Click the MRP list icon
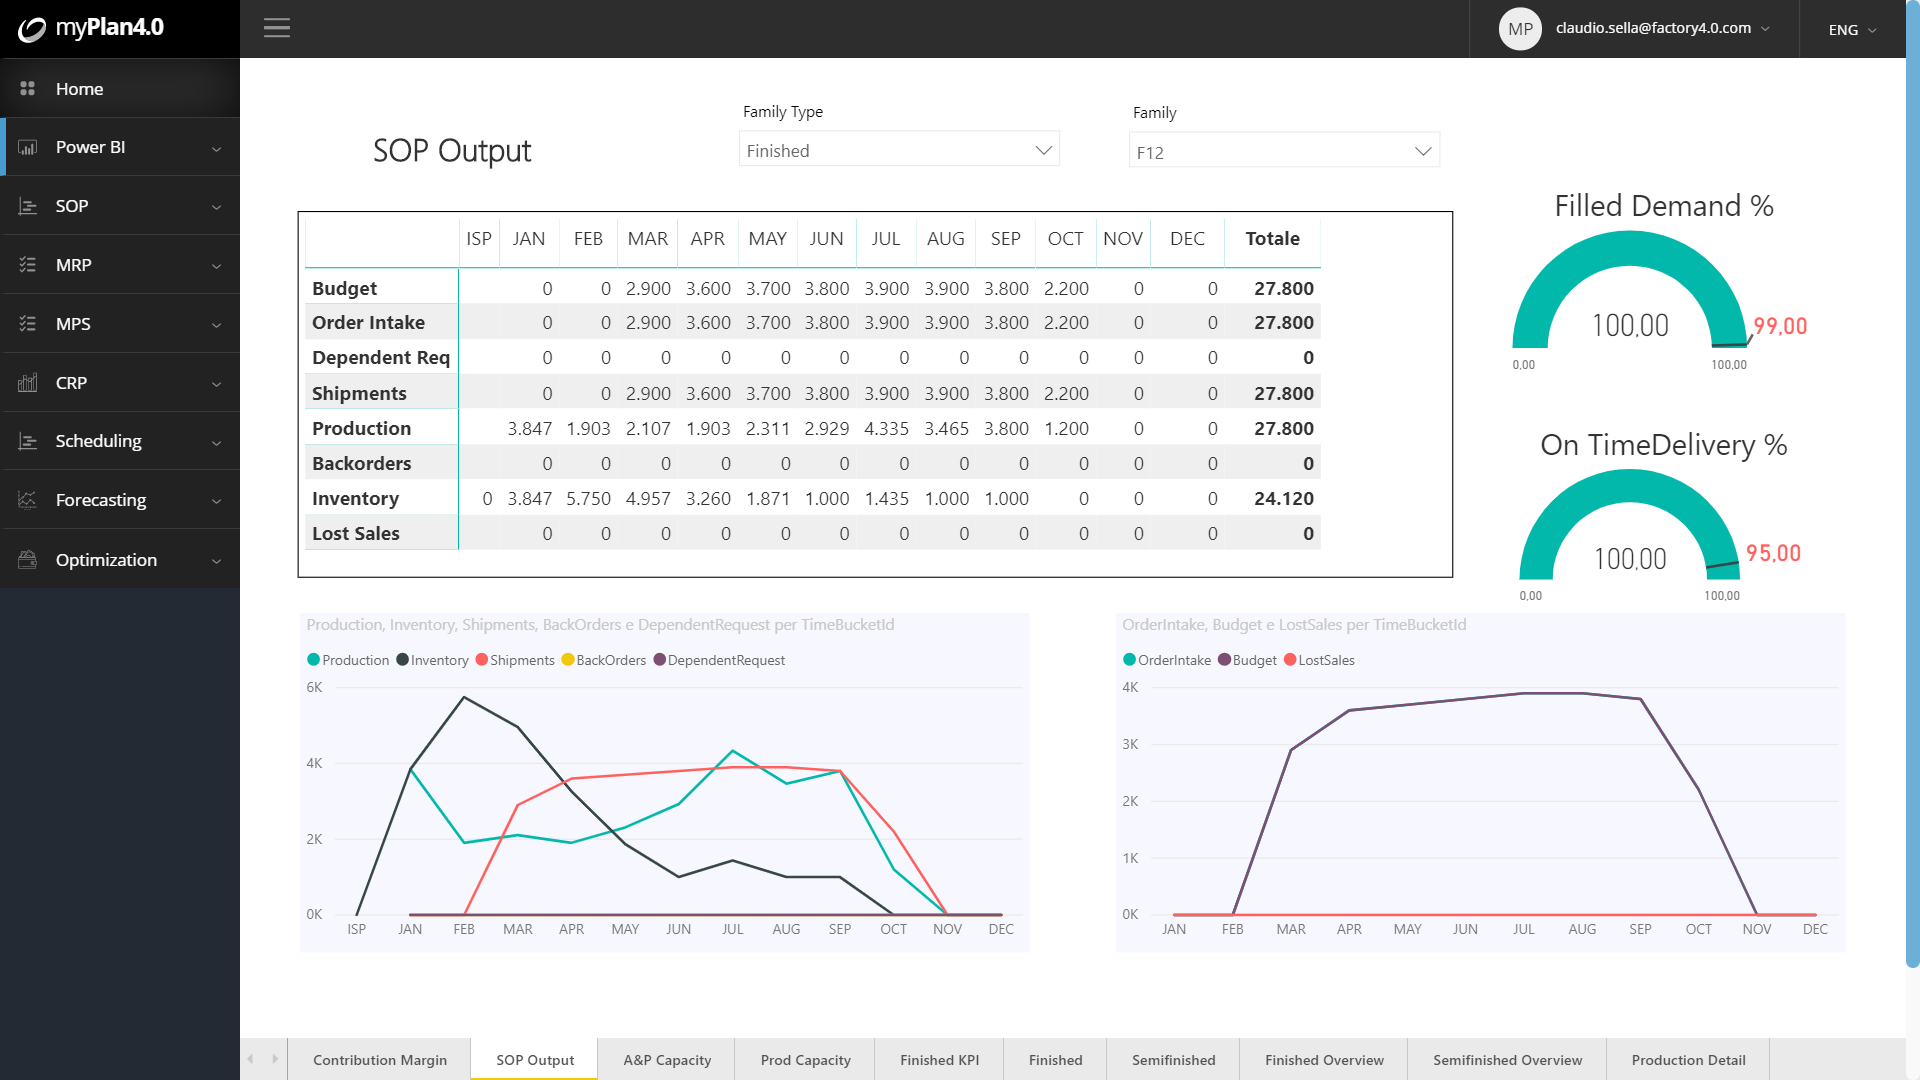The height and width of the screenshot is (1080, 1920). [x=28, y=265]
